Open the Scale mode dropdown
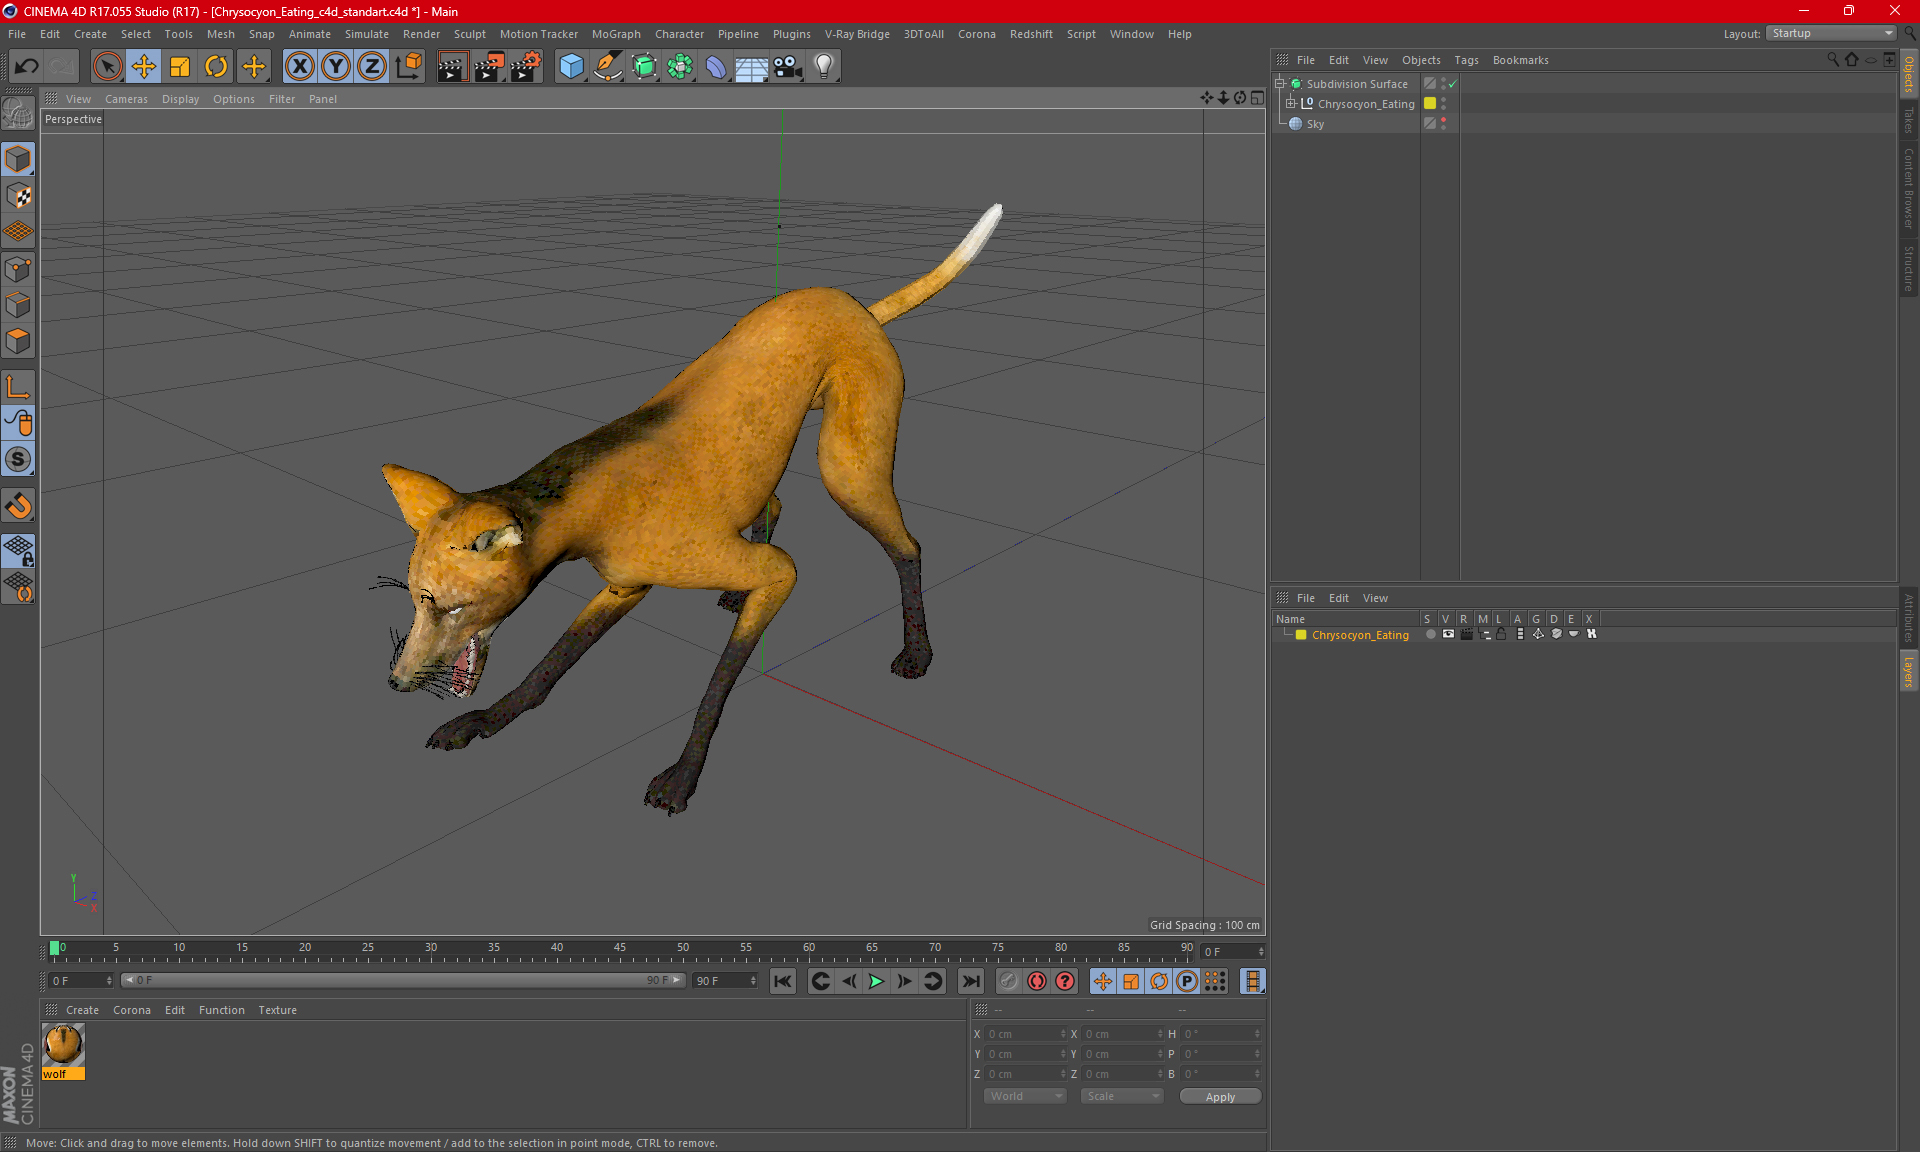The height and width of the screenshot is (1152, 1920). tap(1122, 1096)
